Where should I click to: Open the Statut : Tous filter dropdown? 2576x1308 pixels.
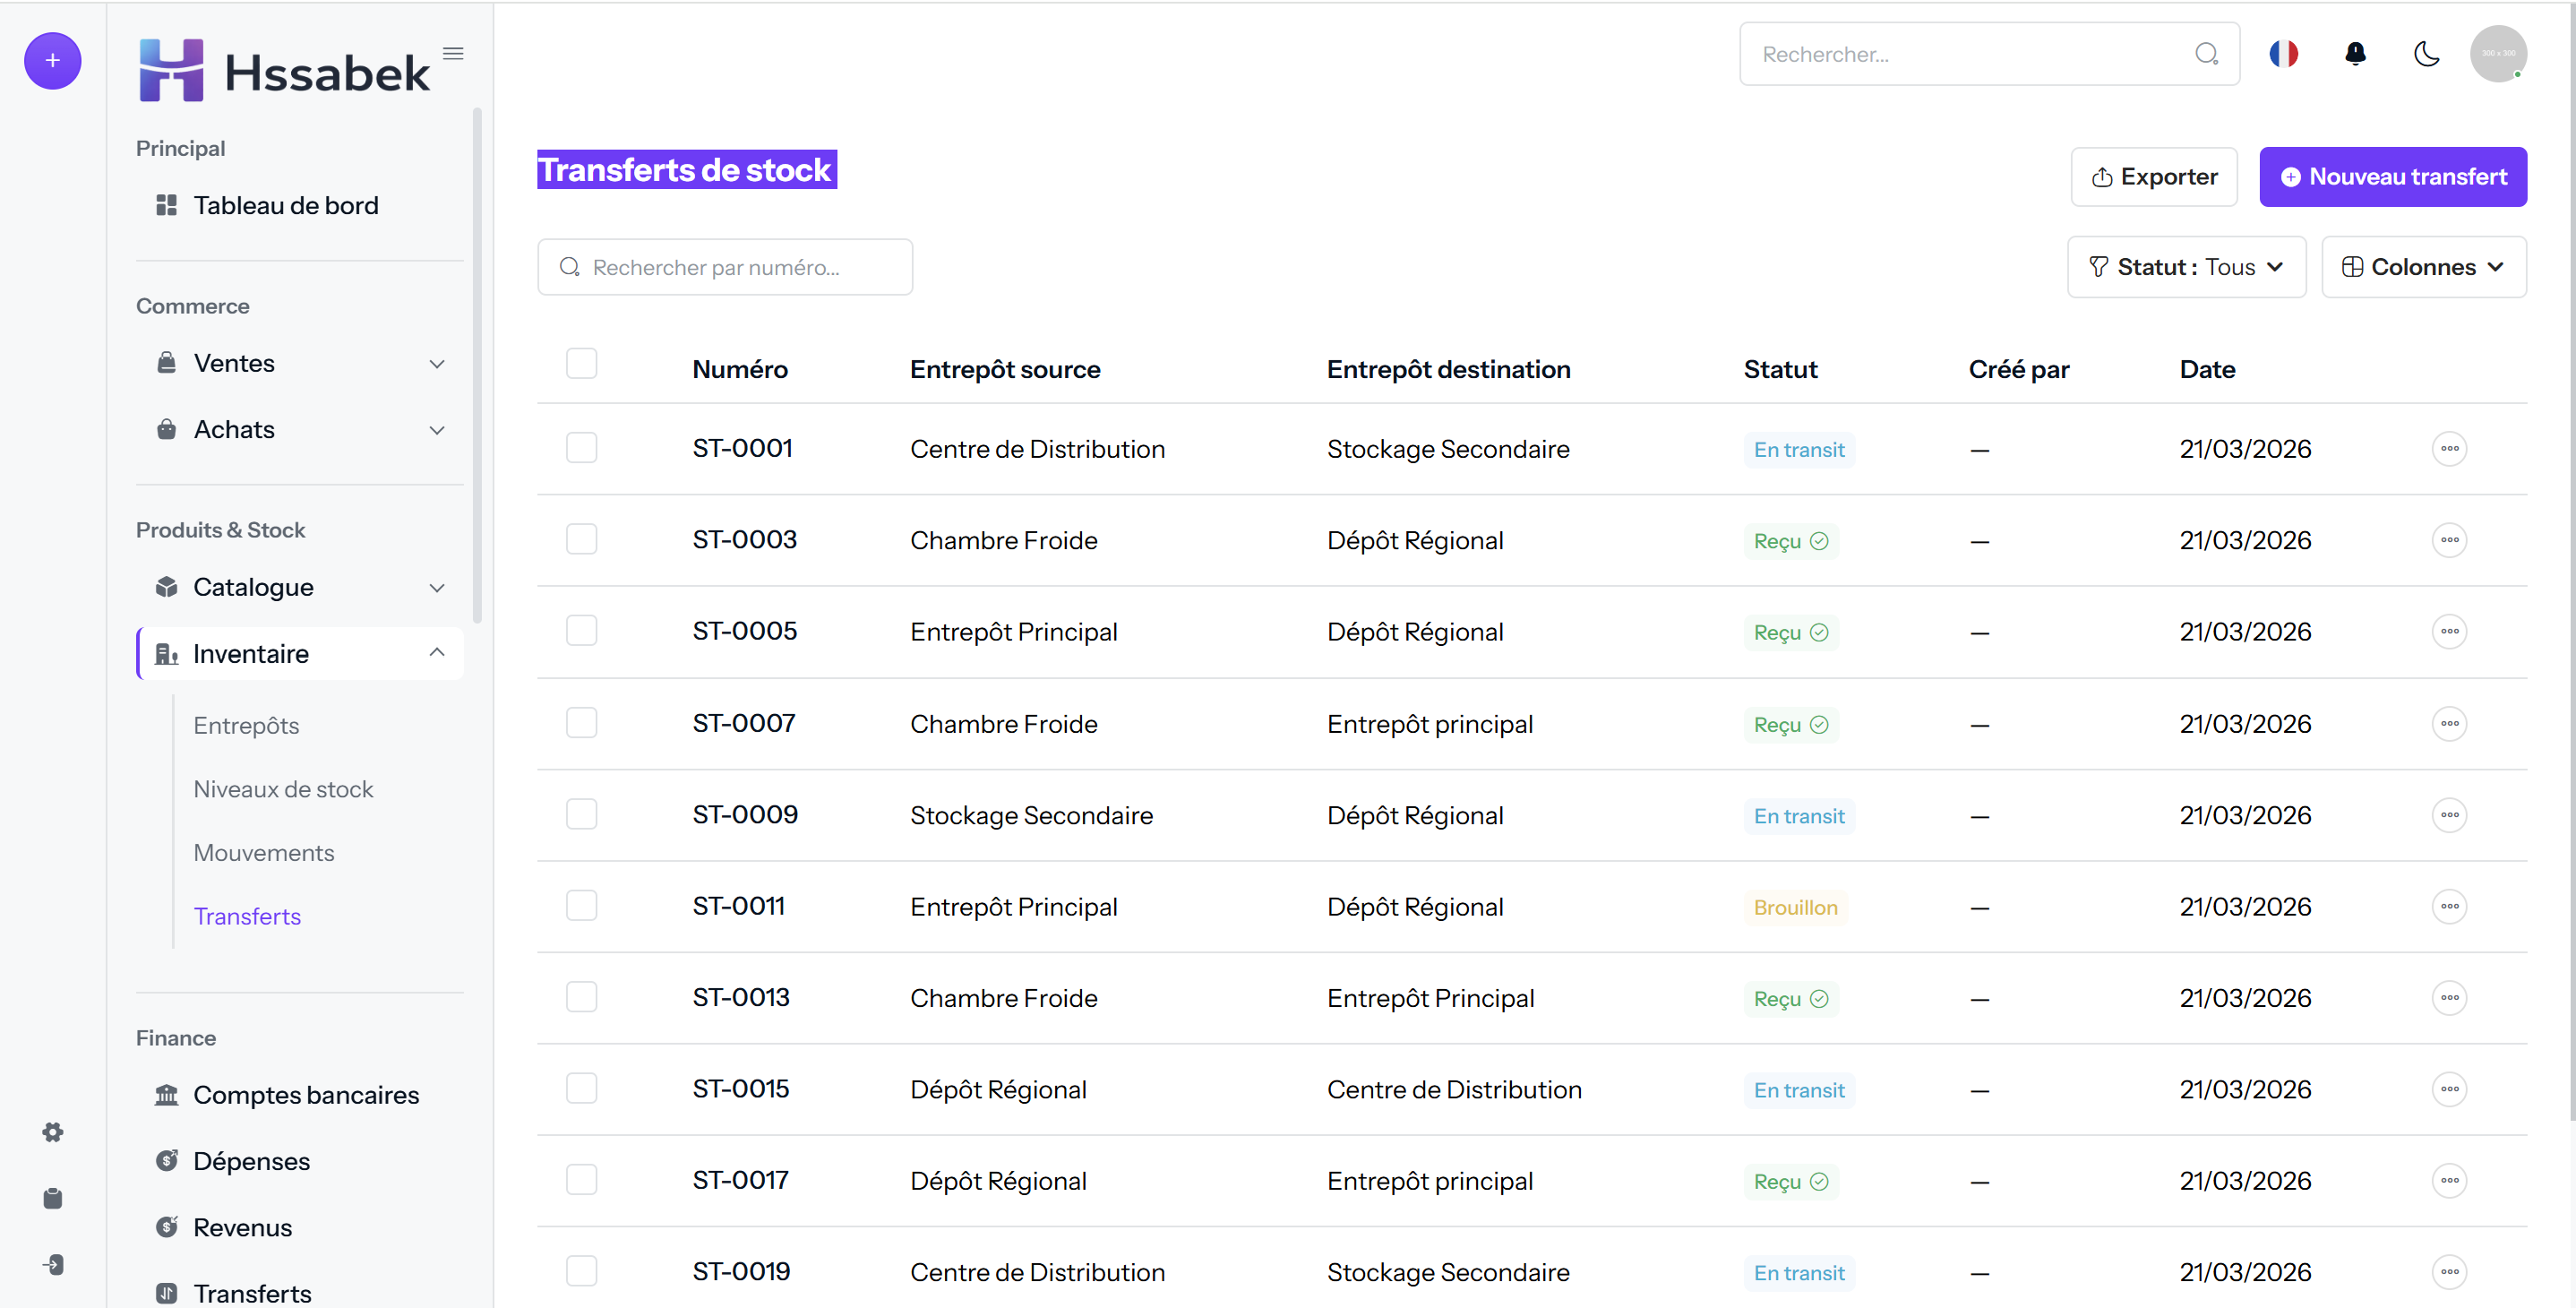coord(2186,267)
